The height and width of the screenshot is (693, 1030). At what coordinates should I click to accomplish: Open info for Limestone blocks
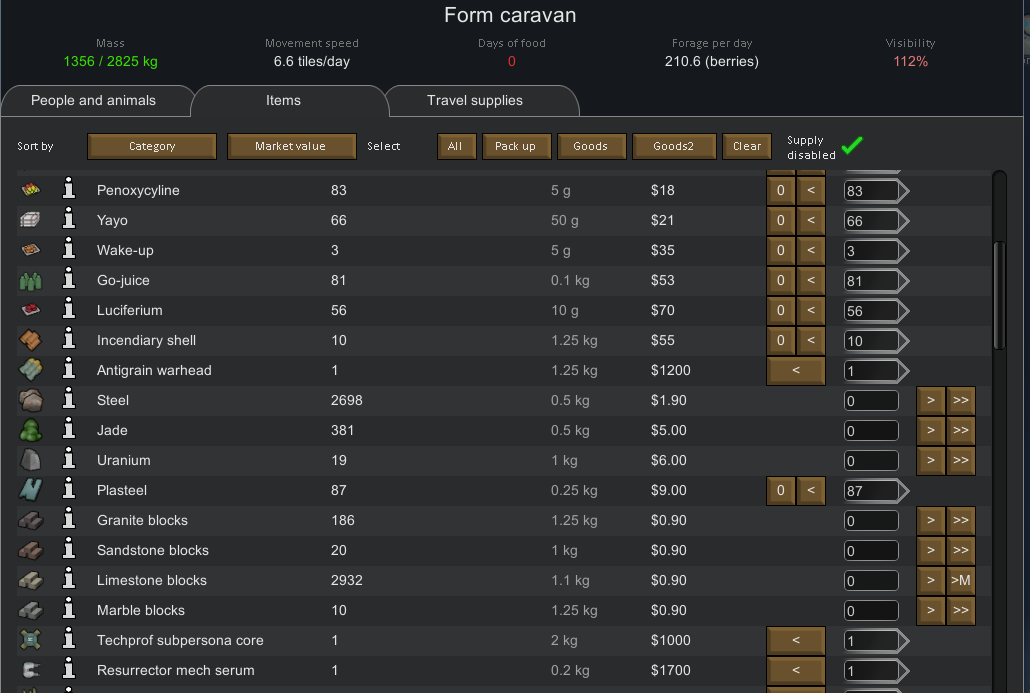pyautogui.click(x=69, y=580)
